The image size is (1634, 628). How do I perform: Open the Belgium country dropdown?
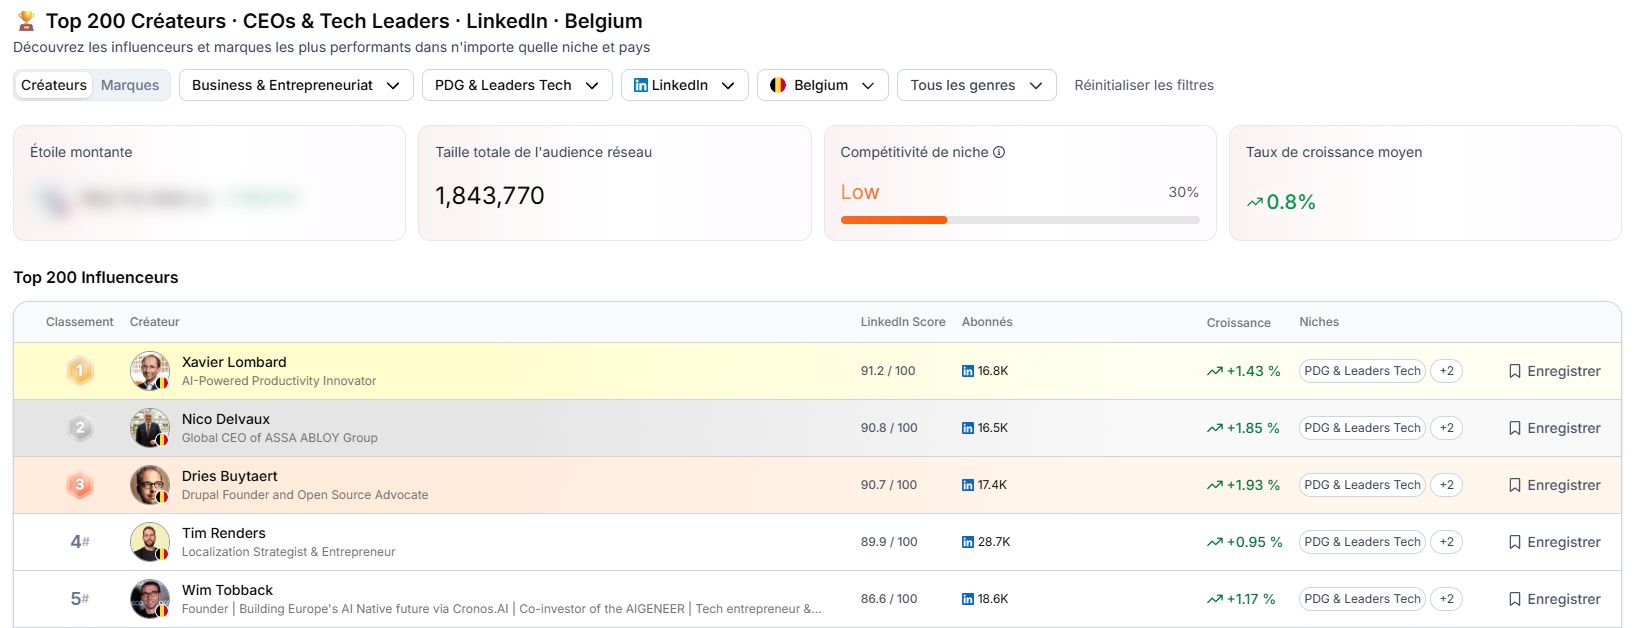[822, 85]
